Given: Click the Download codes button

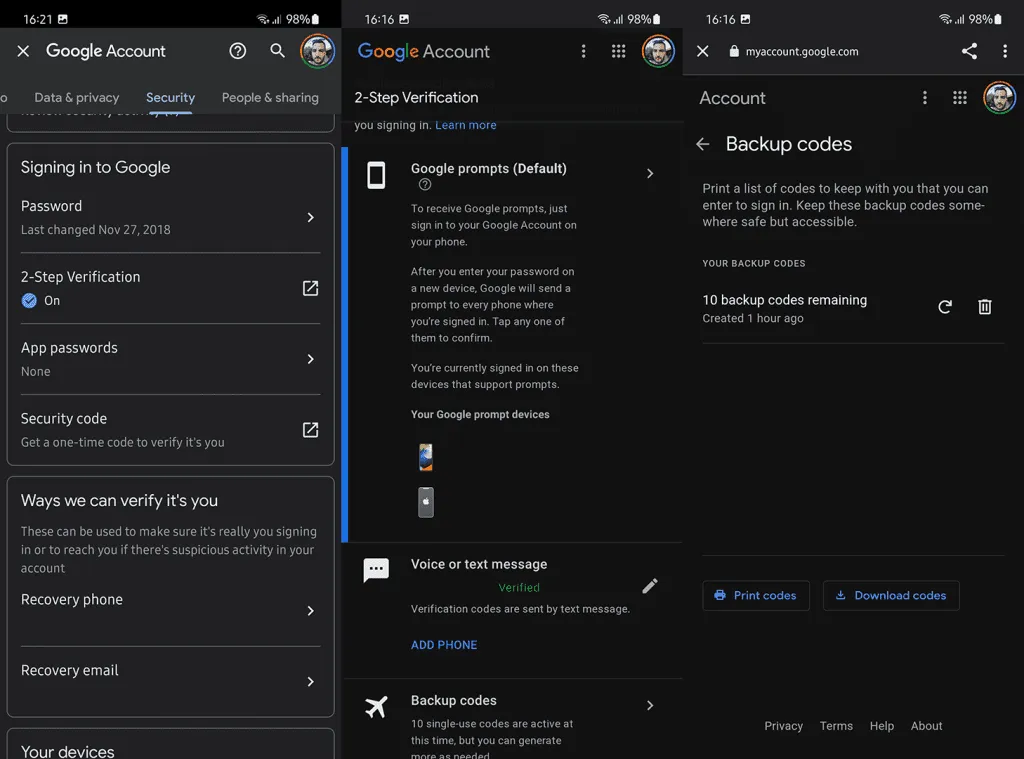Looking at the screenshot, I should click(891, 596).
